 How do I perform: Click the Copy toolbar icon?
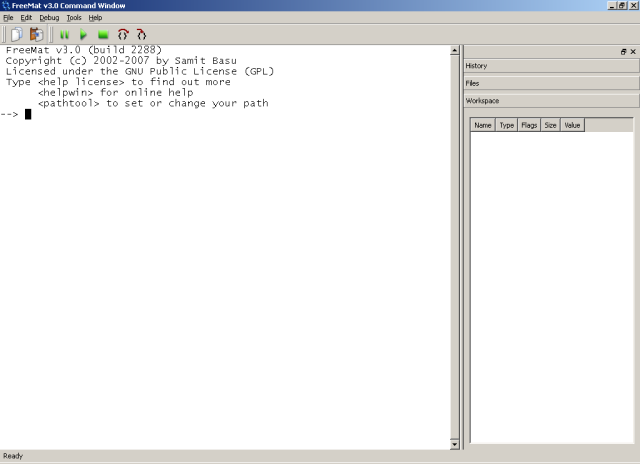17,34
